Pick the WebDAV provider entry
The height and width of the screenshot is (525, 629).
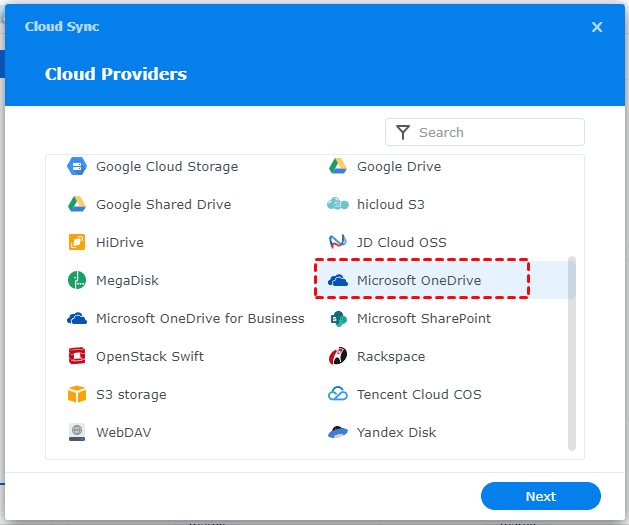123,433
